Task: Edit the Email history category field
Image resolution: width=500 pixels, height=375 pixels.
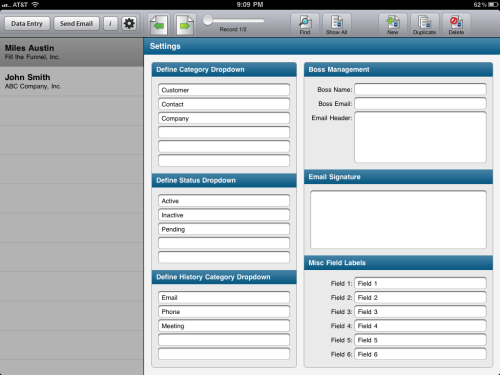Action: click(x=224, y=297)
